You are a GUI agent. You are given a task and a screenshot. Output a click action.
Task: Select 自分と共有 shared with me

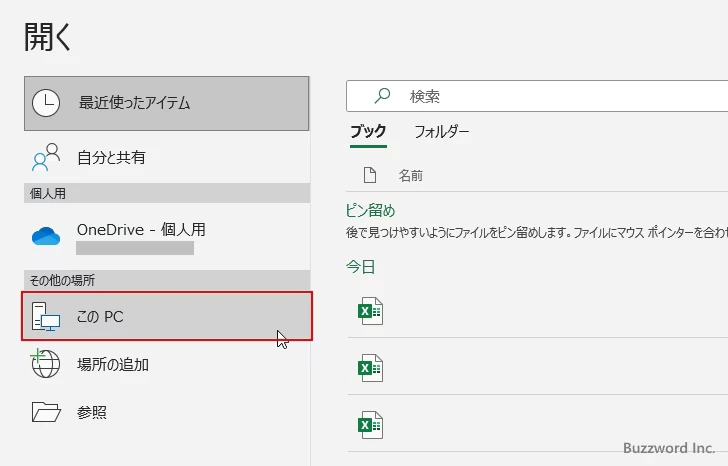point(166,157)
